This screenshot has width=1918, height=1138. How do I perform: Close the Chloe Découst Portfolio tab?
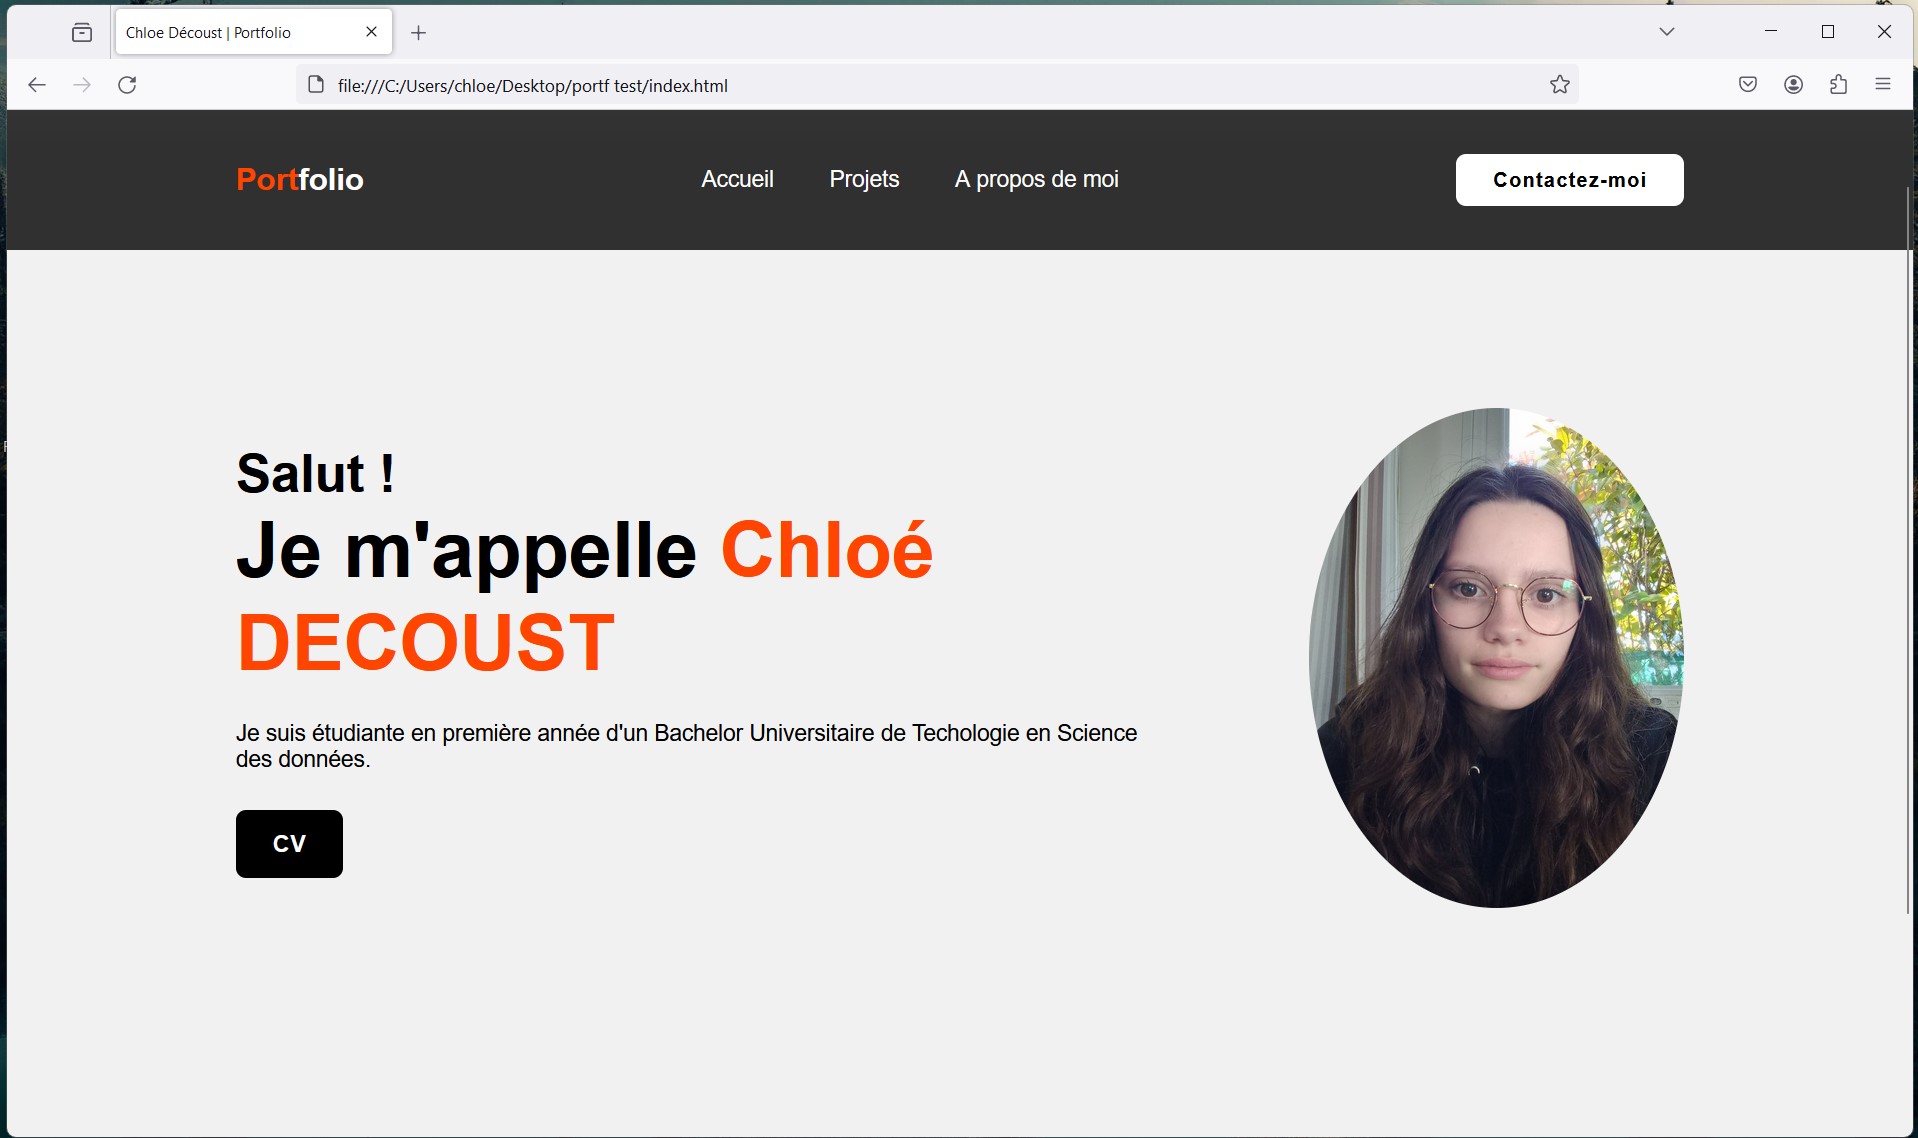(x=371, y=32)
